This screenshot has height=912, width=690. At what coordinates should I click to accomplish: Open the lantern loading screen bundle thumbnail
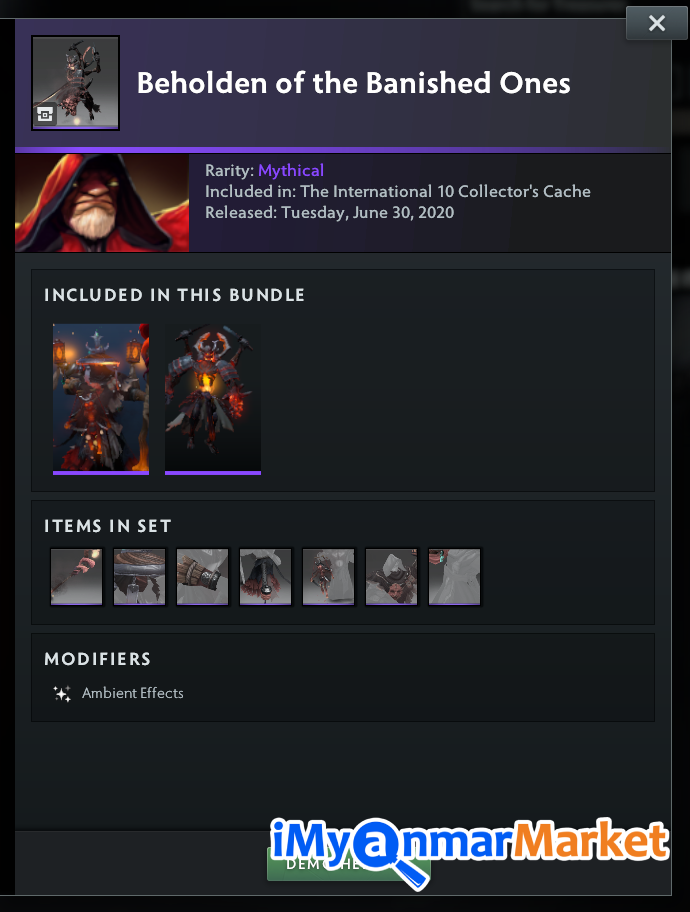pyautogui.click(x=101, y=399)
